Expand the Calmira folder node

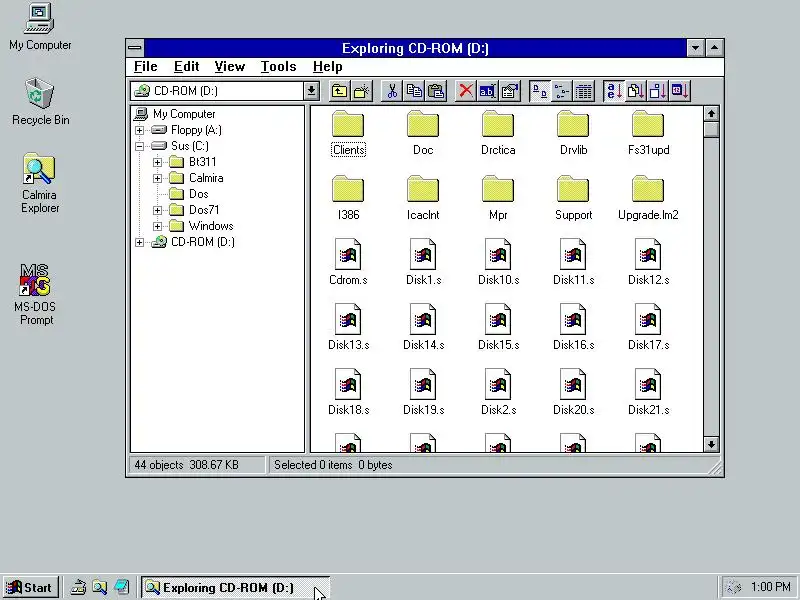pos(157,178)
